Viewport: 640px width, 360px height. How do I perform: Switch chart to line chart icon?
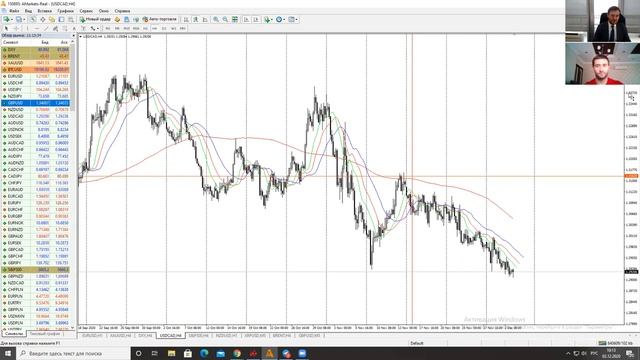click(205, 19)
